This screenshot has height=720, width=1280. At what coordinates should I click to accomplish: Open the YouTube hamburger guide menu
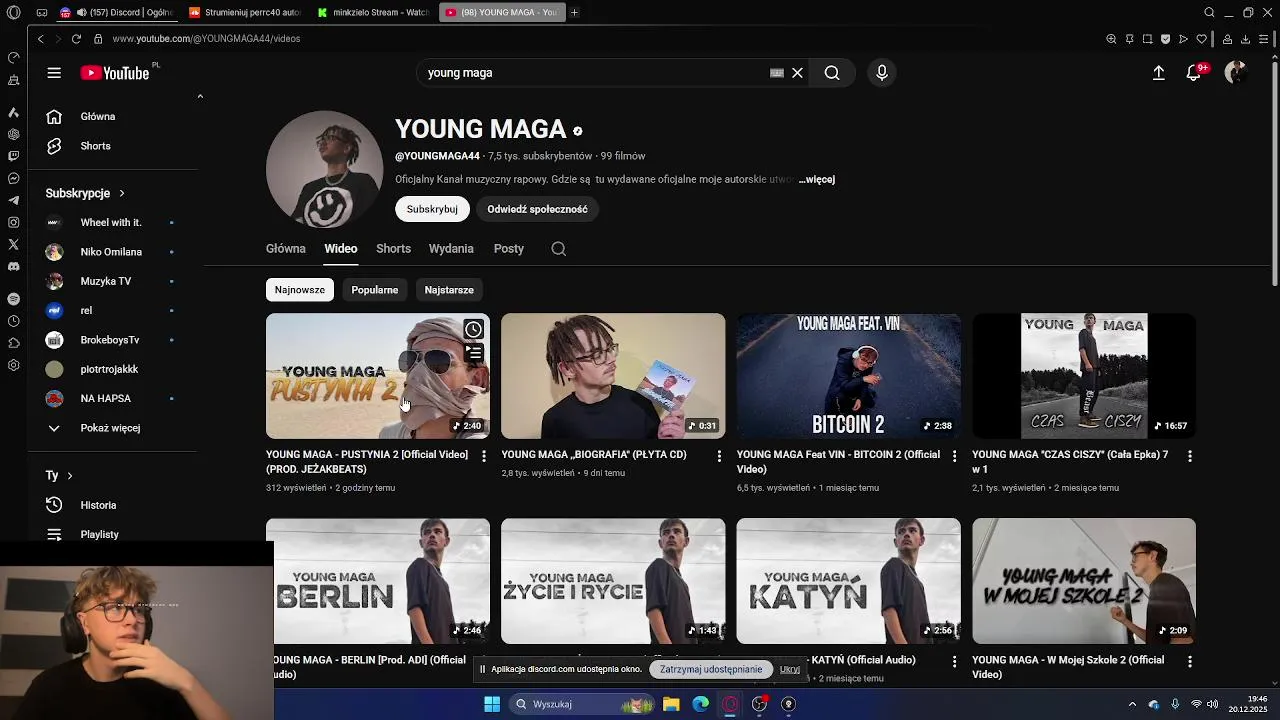tap(54, 73)
